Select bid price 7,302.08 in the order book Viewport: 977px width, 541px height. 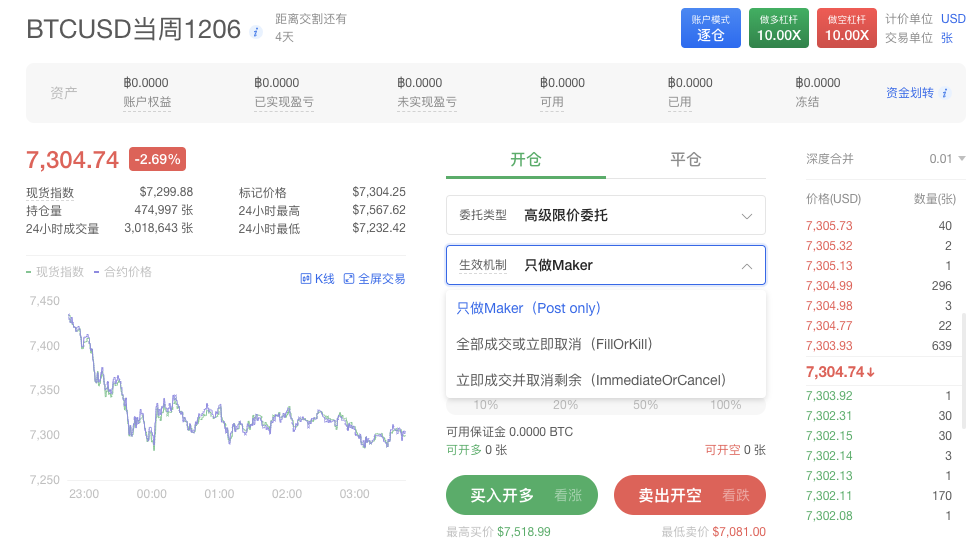[x=829, y=515]
